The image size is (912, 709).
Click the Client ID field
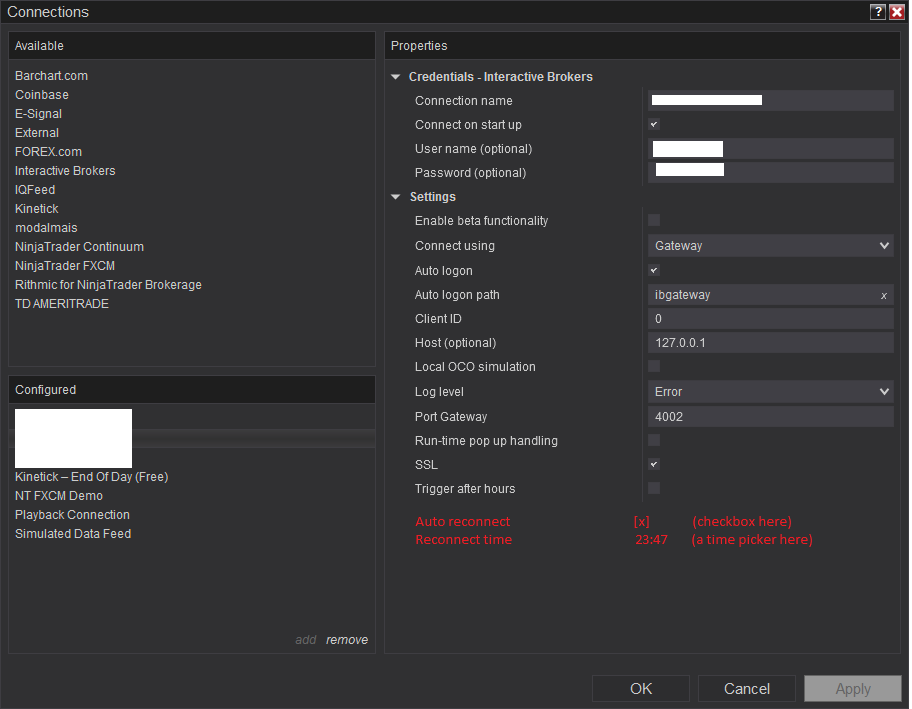point(771,319)
